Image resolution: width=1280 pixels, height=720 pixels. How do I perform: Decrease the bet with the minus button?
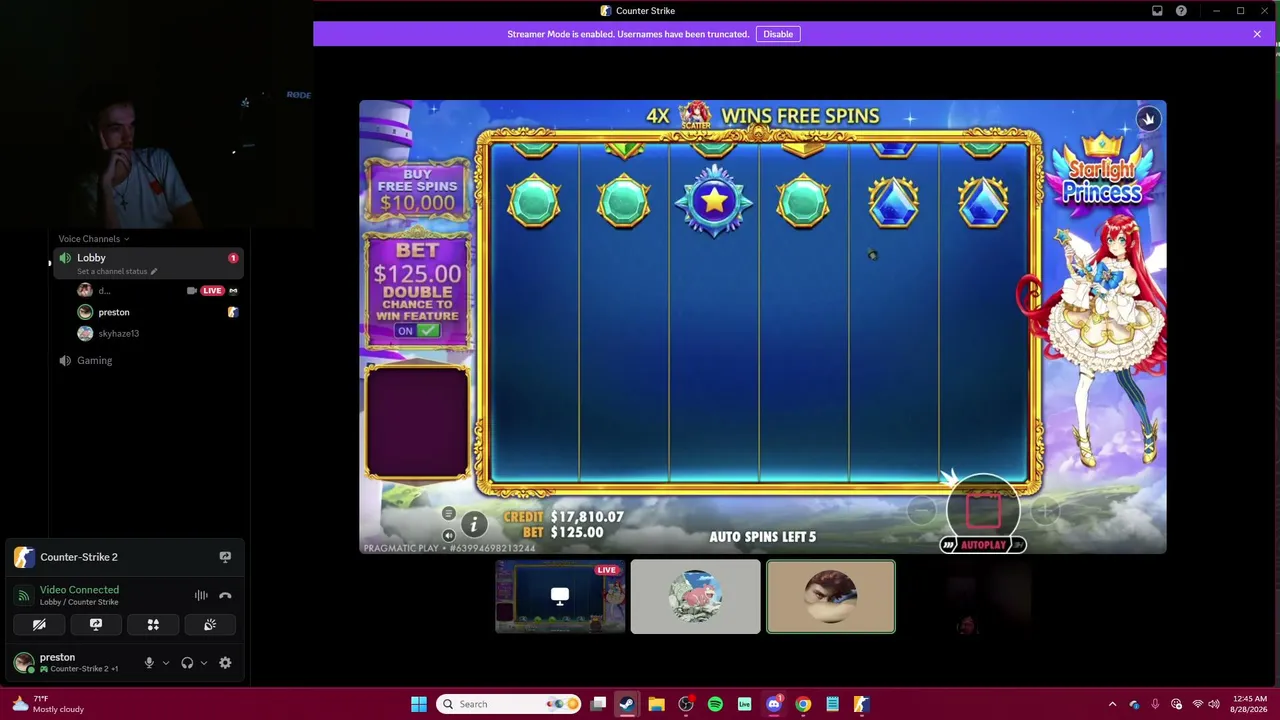922,512
